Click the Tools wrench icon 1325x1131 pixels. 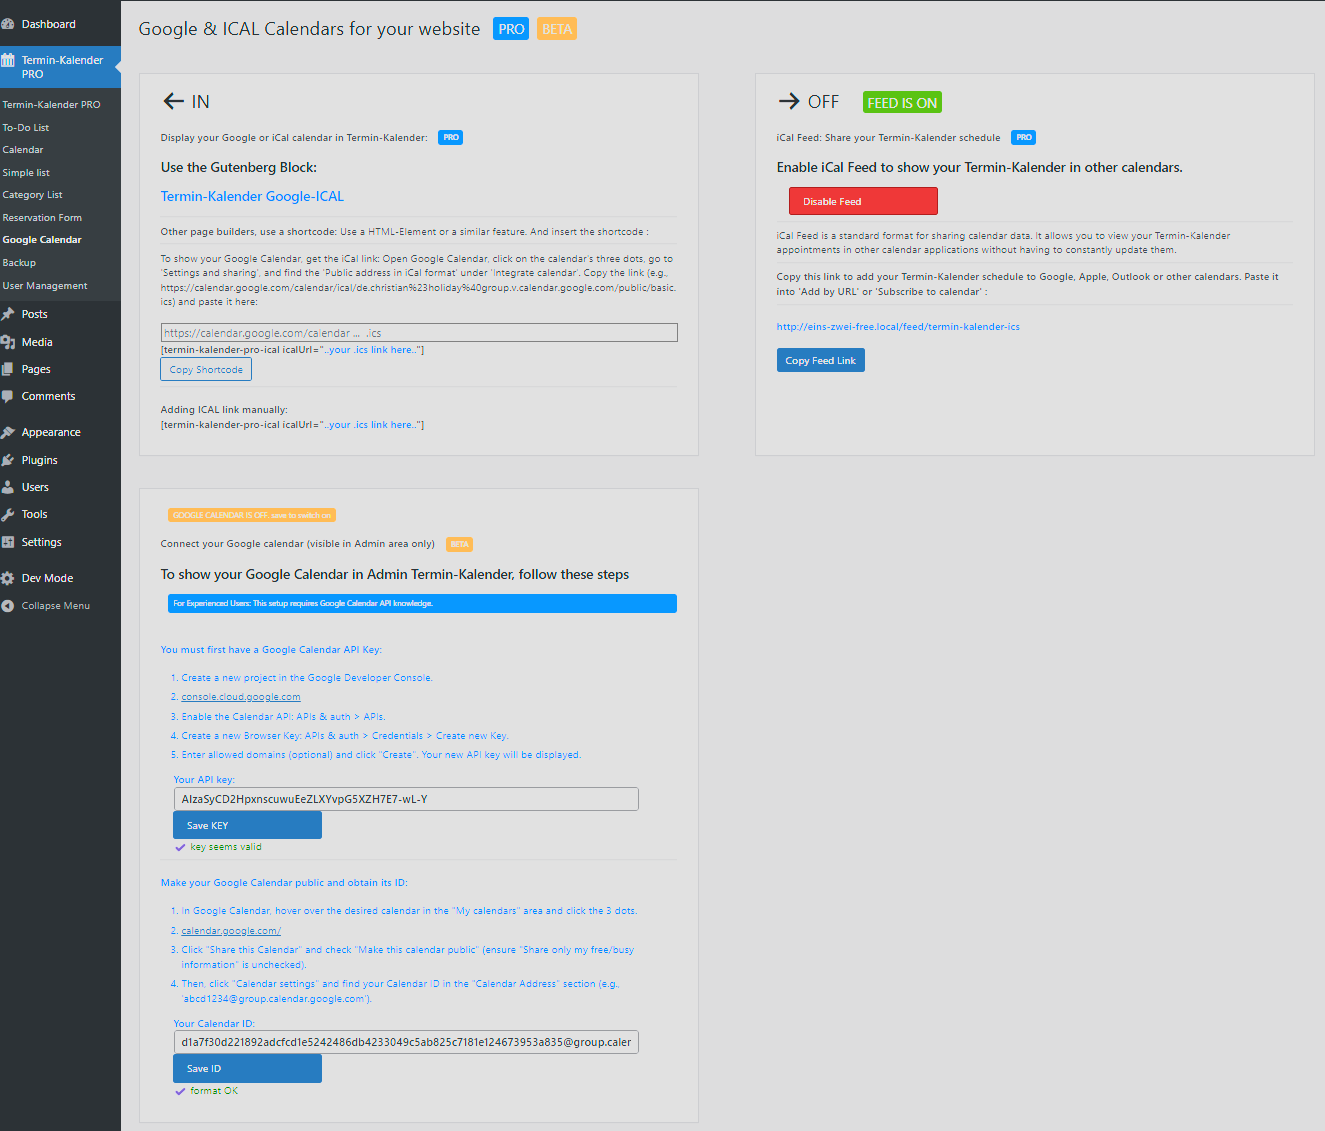click(x=8, y=514)
